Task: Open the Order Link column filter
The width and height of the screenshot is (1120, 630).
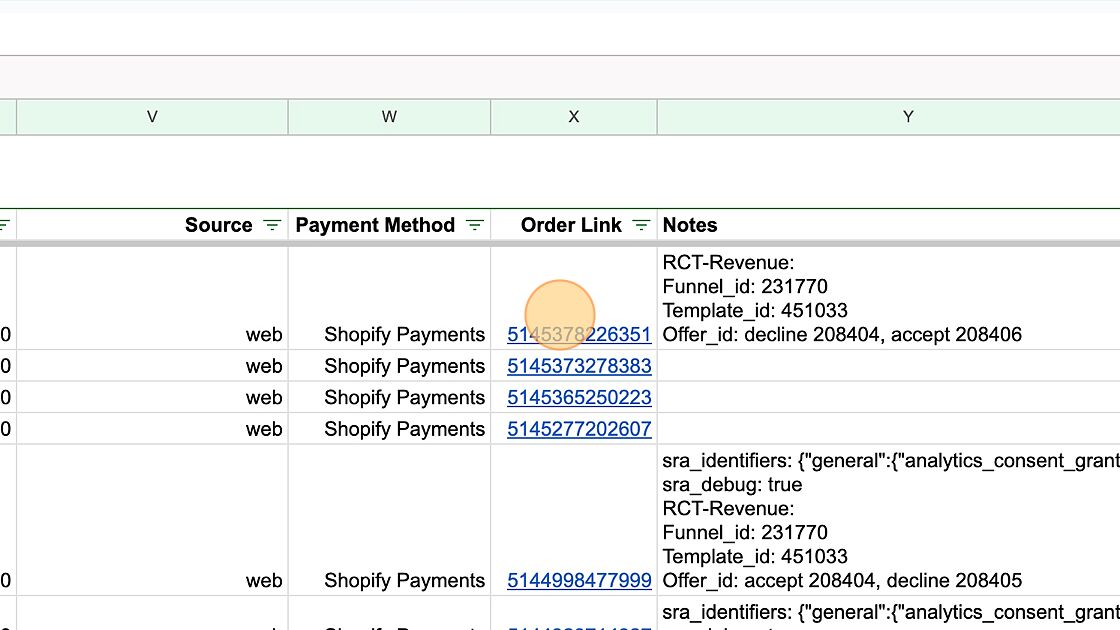Action: (x=642, y=226)
